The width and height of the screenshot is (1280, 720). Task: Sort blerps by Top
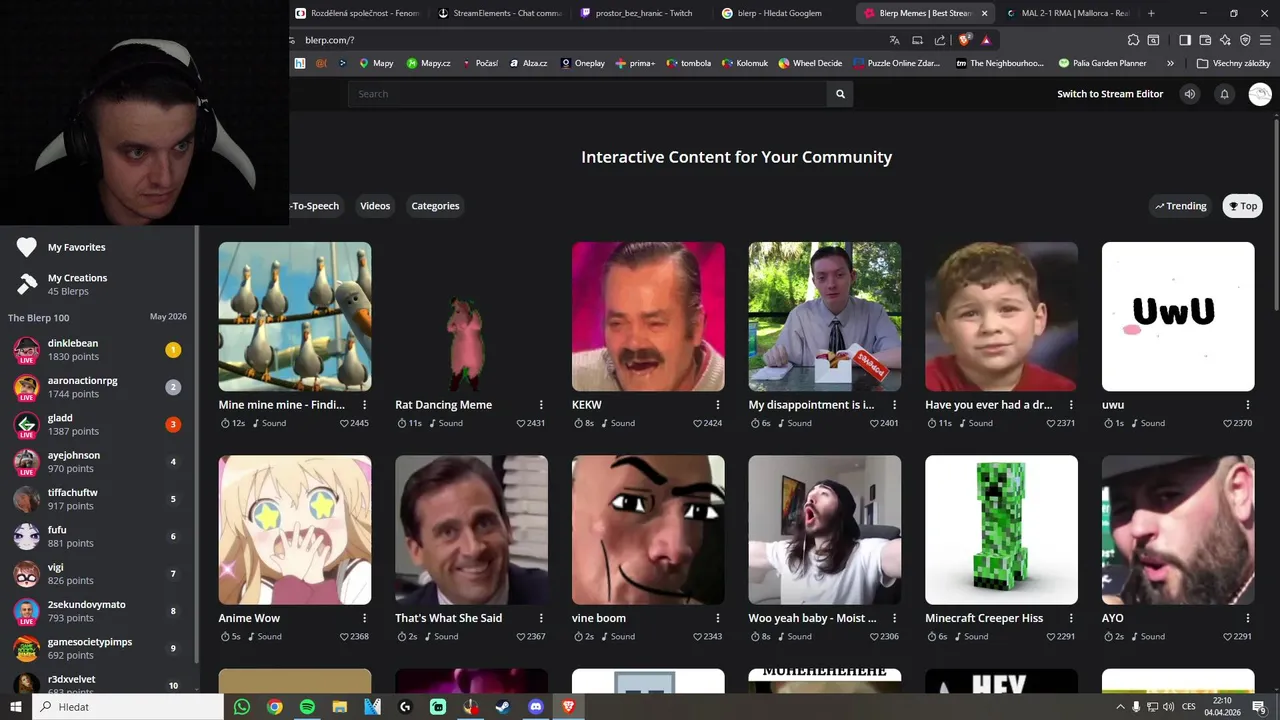(1243, 206)
